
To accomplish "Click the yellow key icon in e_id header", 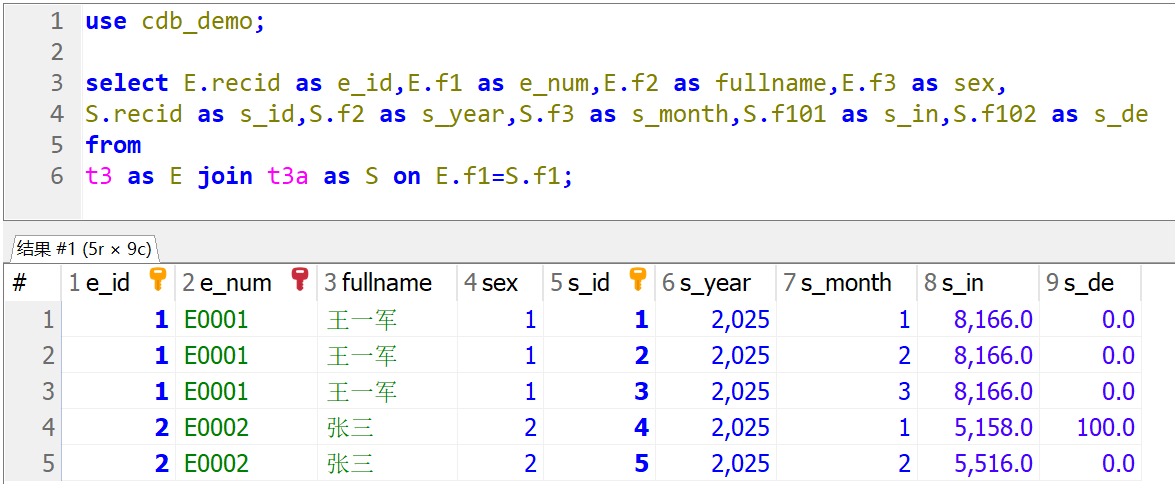I will pos(157,281).
